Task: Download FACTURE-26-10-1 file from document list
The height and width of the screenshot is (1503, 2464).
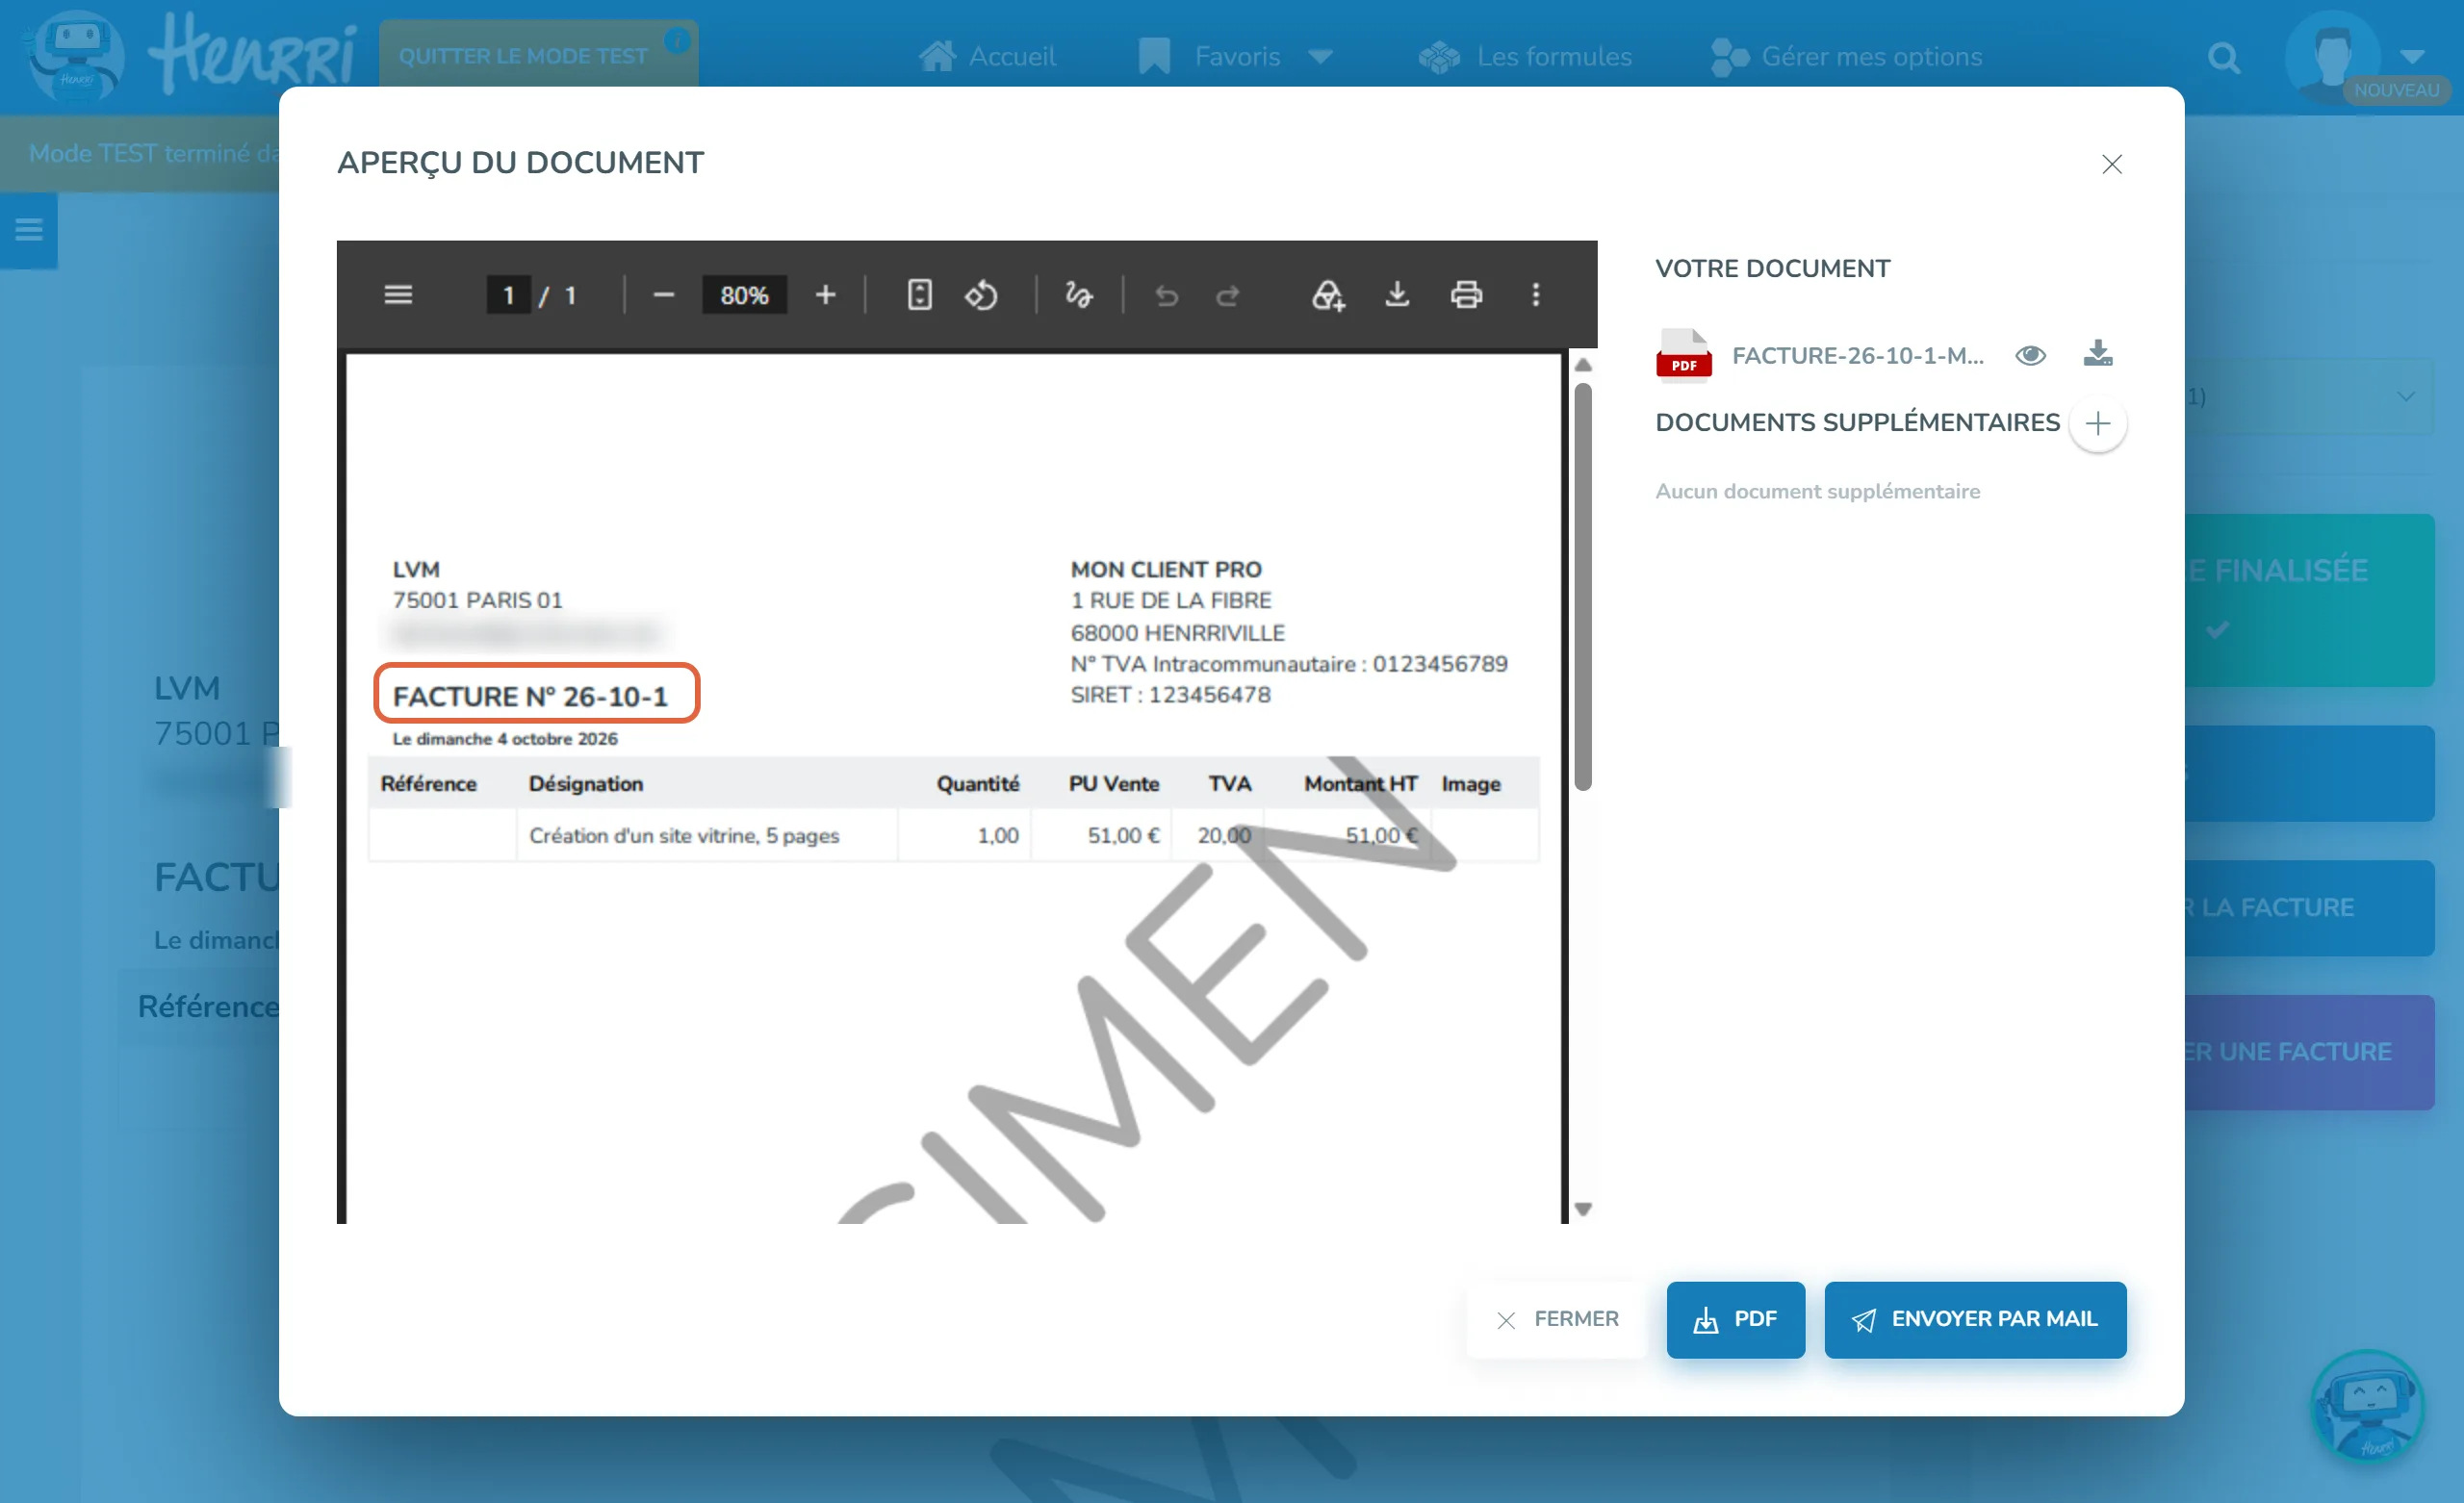Action: coord(2098,354)
